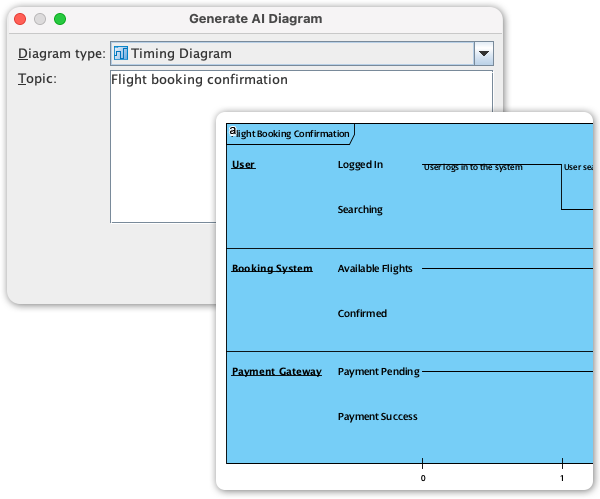Image resolution: width=600 pixels, height=499 pixels.
Task: Click the red close window button
Action: [20, 19]
